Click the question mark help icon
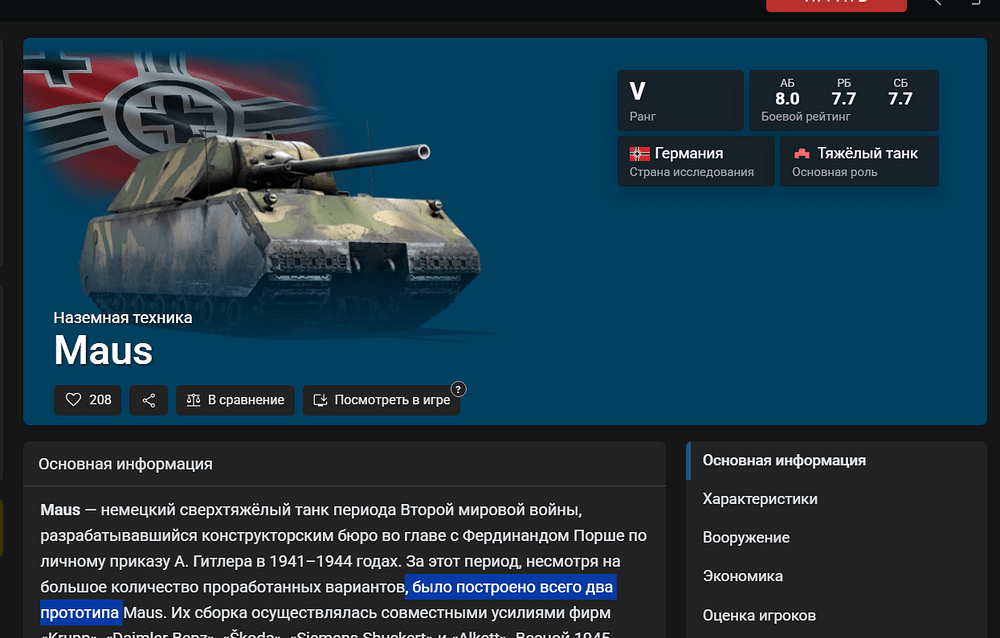 coord(457,388)
